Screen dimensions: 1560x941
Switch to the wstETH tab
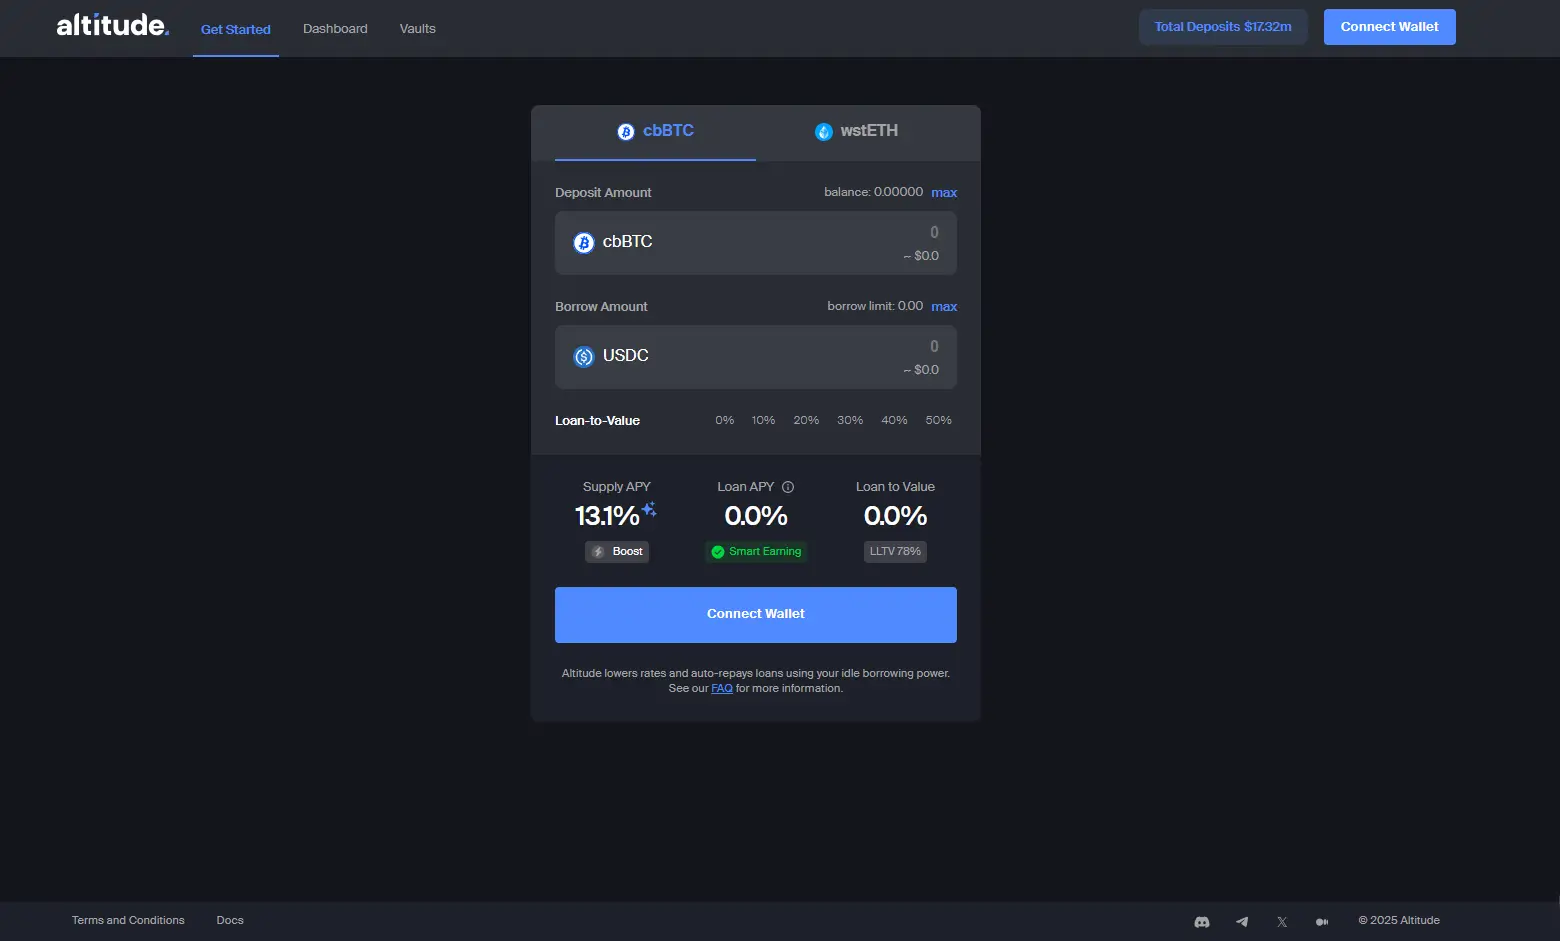click(x=856, y=132)
